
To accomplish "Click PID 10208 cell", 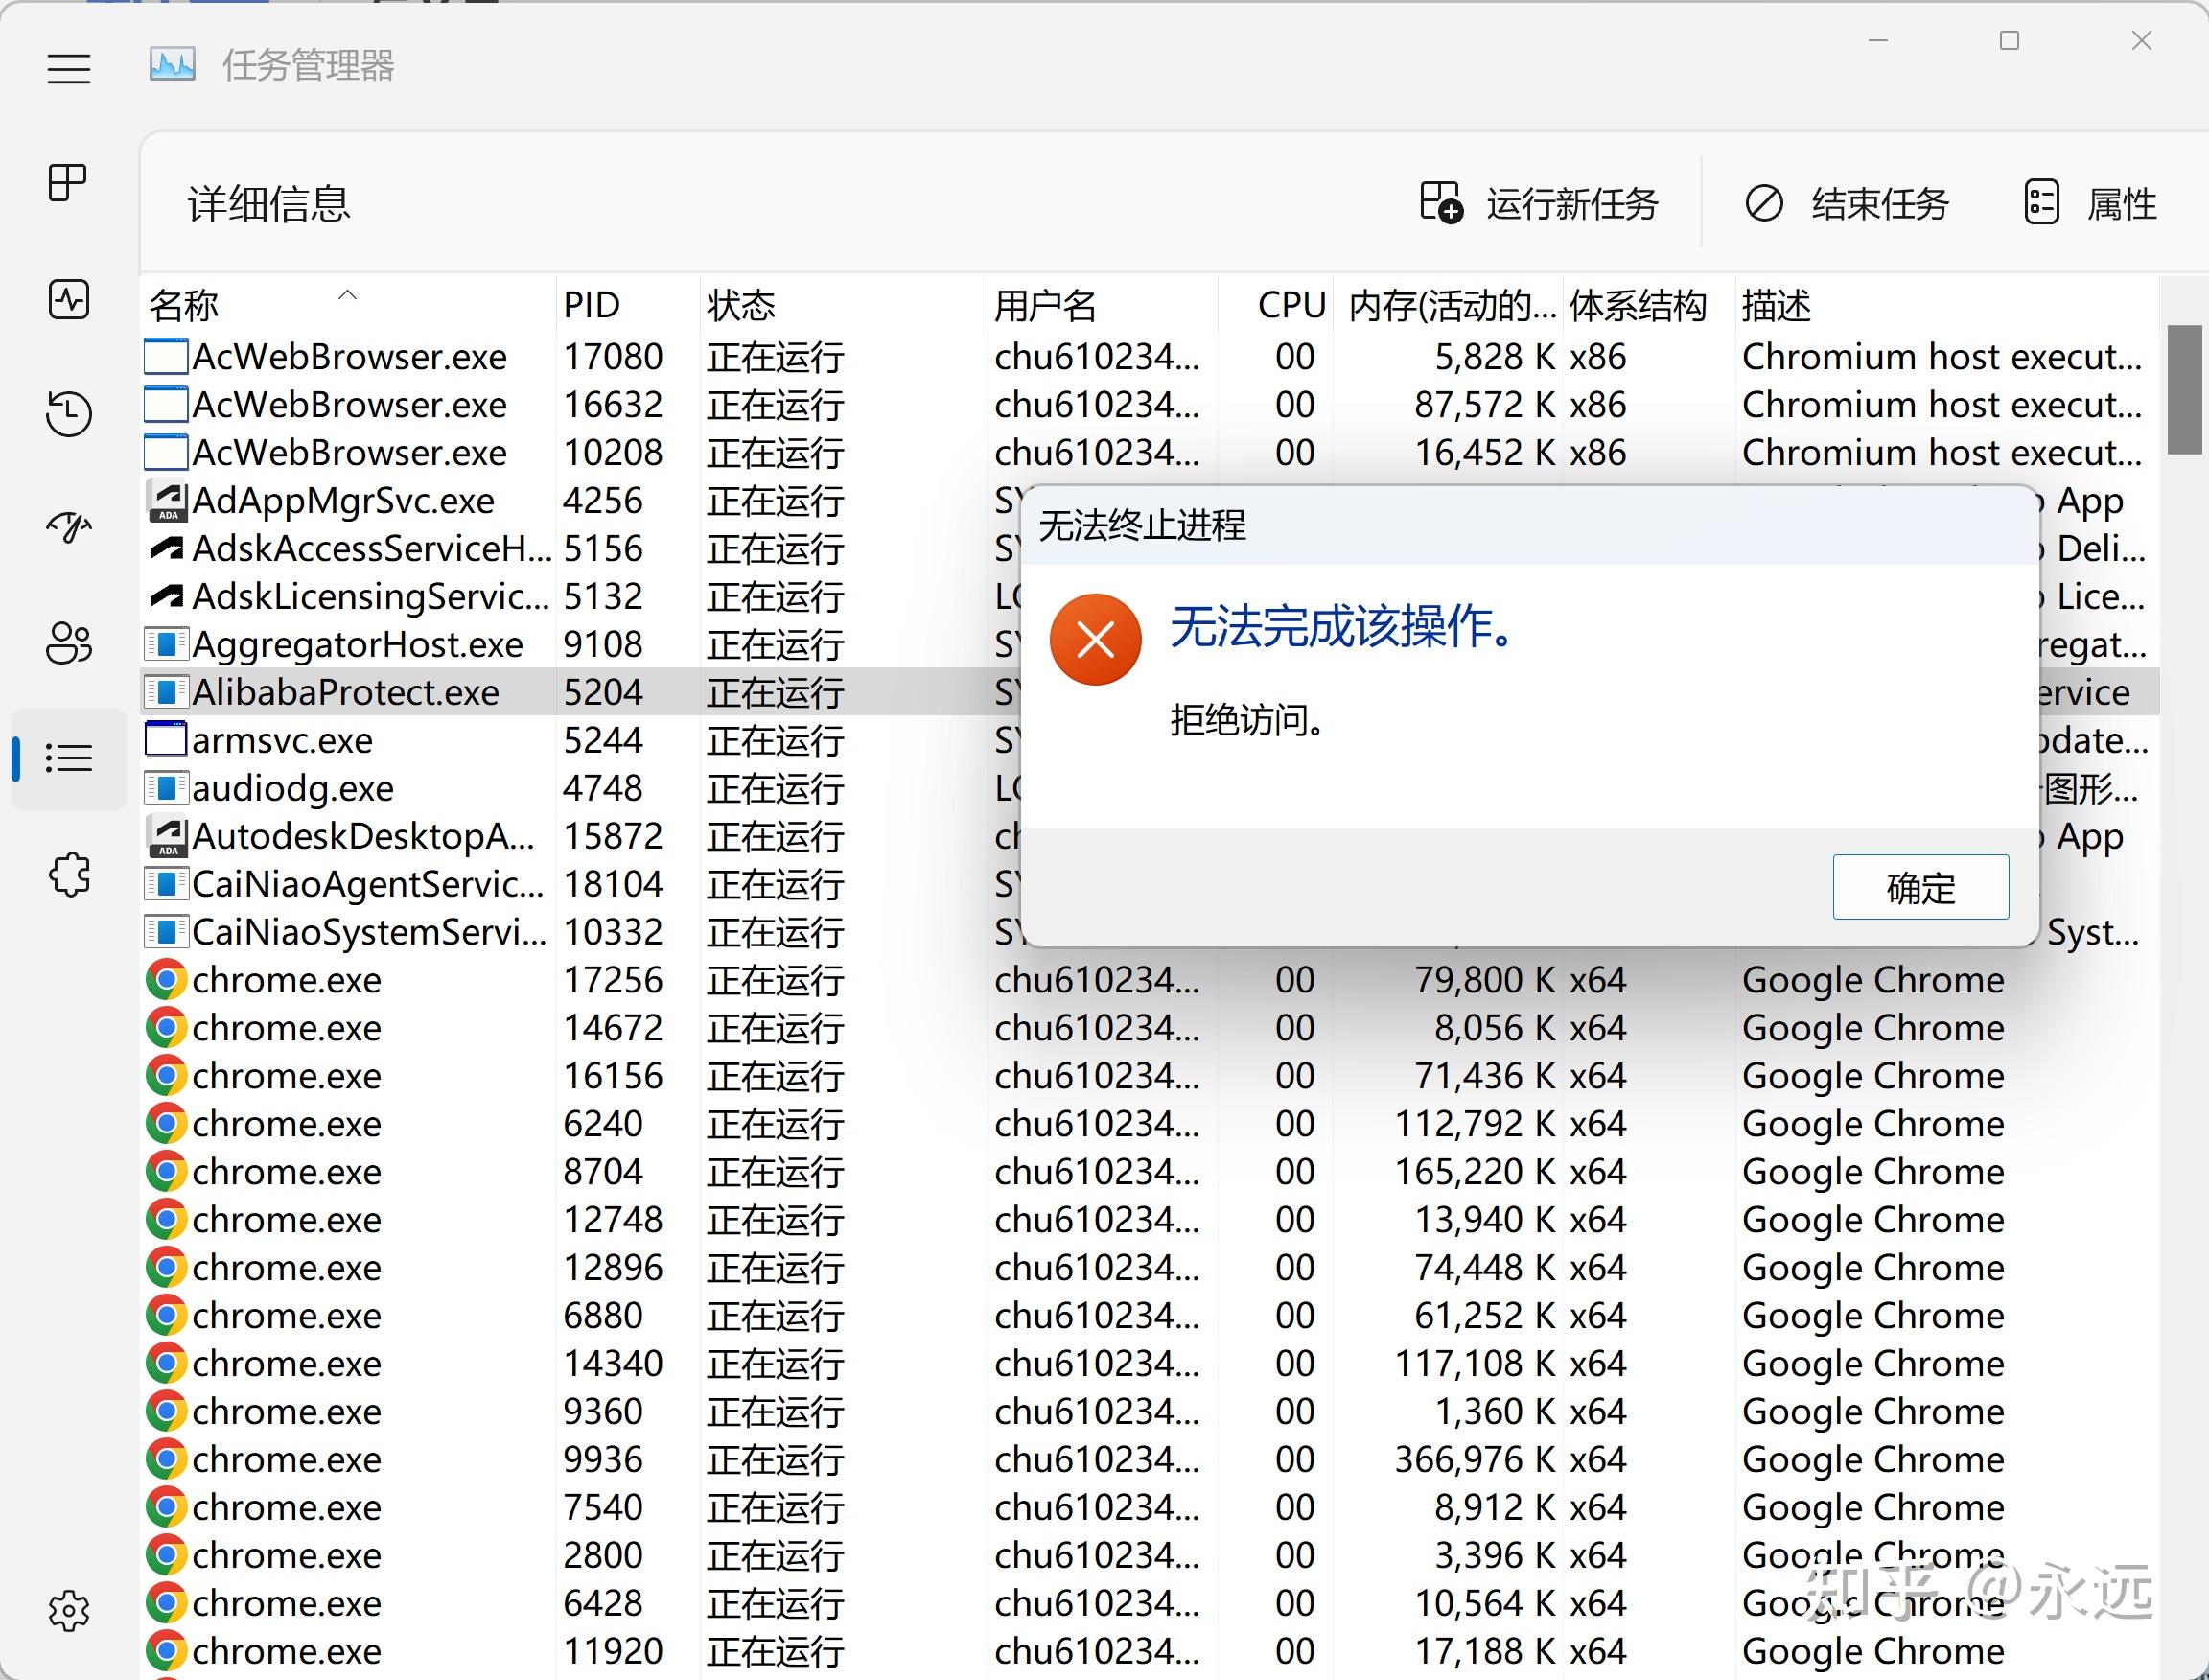I will click(x=613, y=453).
